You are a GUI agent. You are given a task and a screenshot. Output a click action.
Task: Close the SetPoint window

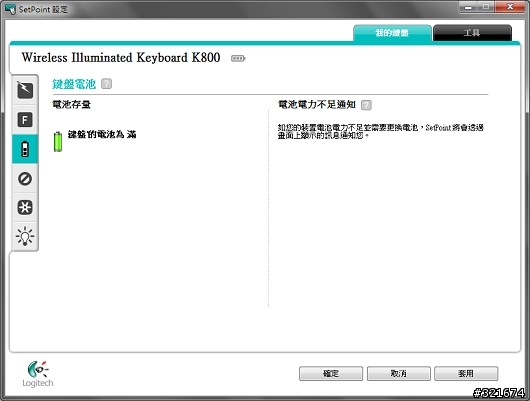[x=510, y=7]
